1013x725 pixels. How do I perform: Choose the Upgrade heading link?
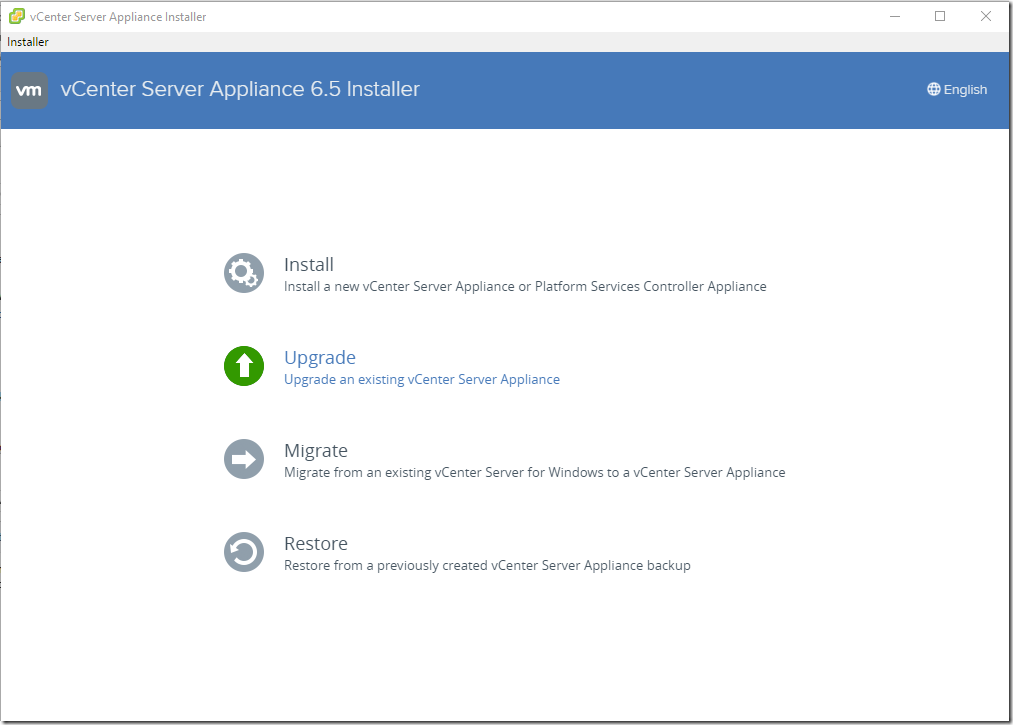(320, 357)
